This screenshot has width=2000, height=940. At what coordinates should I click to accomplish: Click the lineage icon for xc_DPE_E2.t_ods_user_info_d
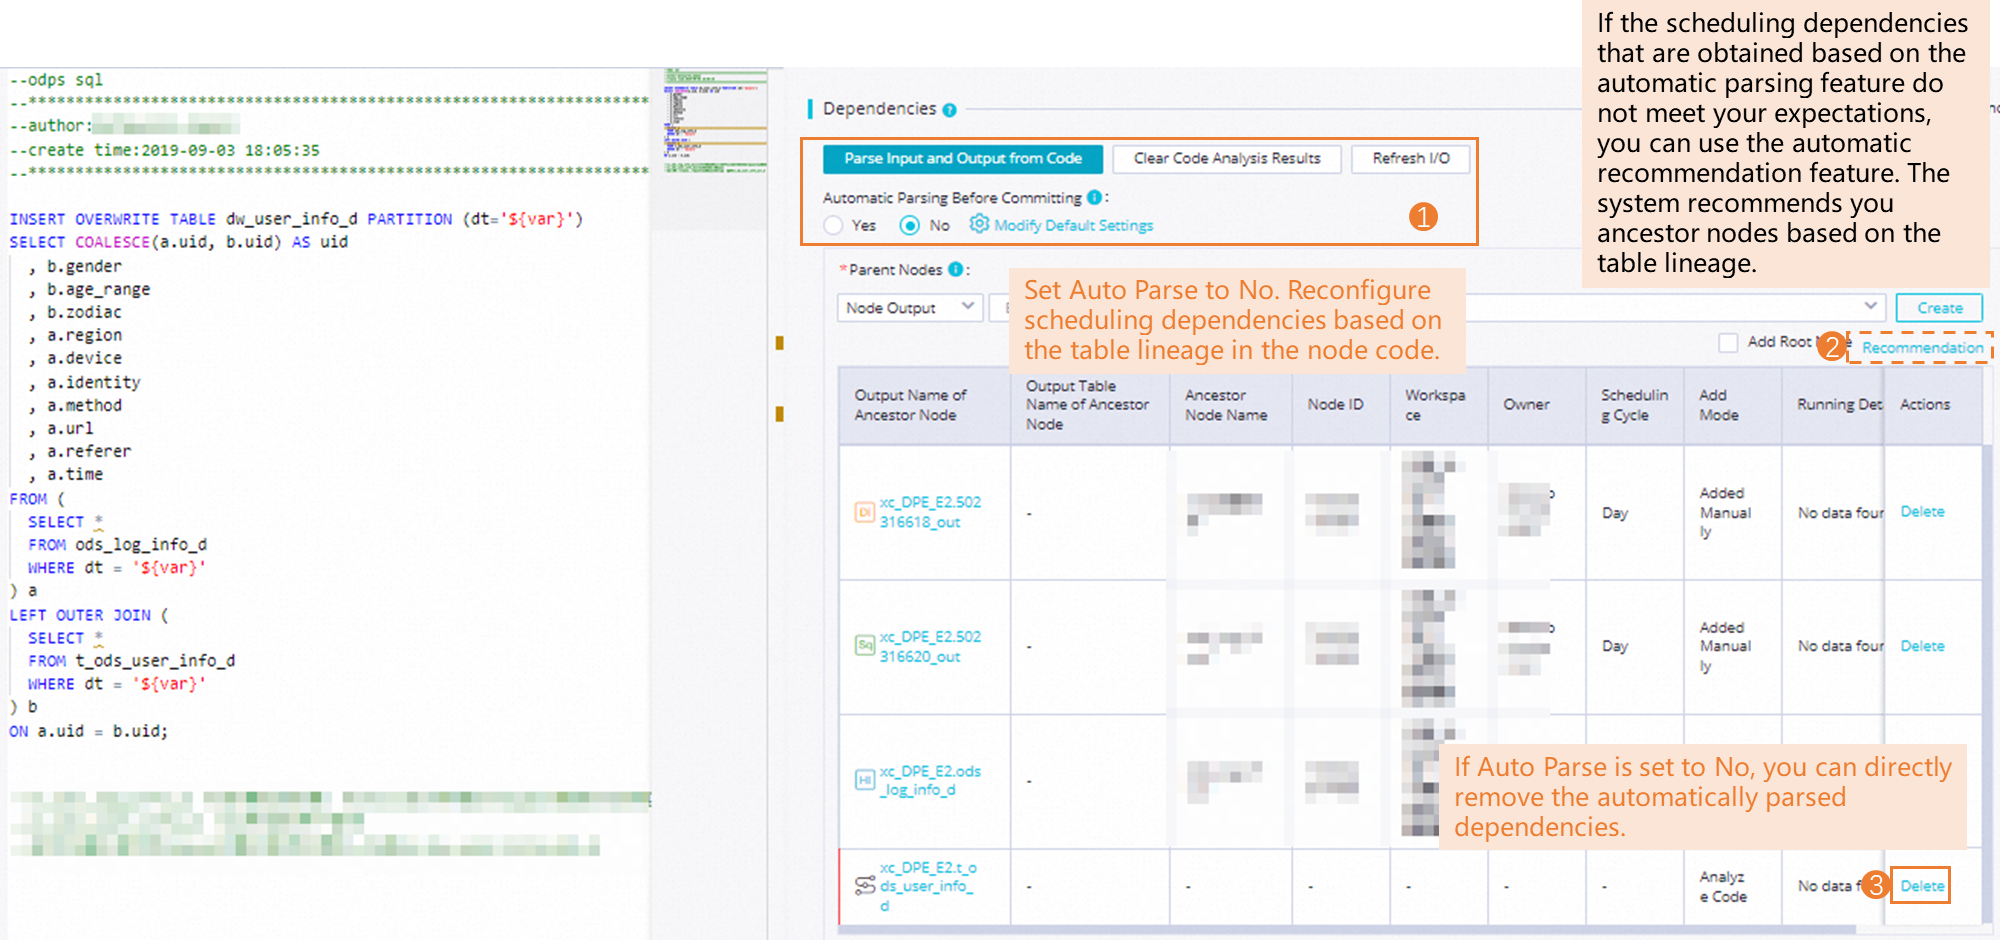click(865, 886)
